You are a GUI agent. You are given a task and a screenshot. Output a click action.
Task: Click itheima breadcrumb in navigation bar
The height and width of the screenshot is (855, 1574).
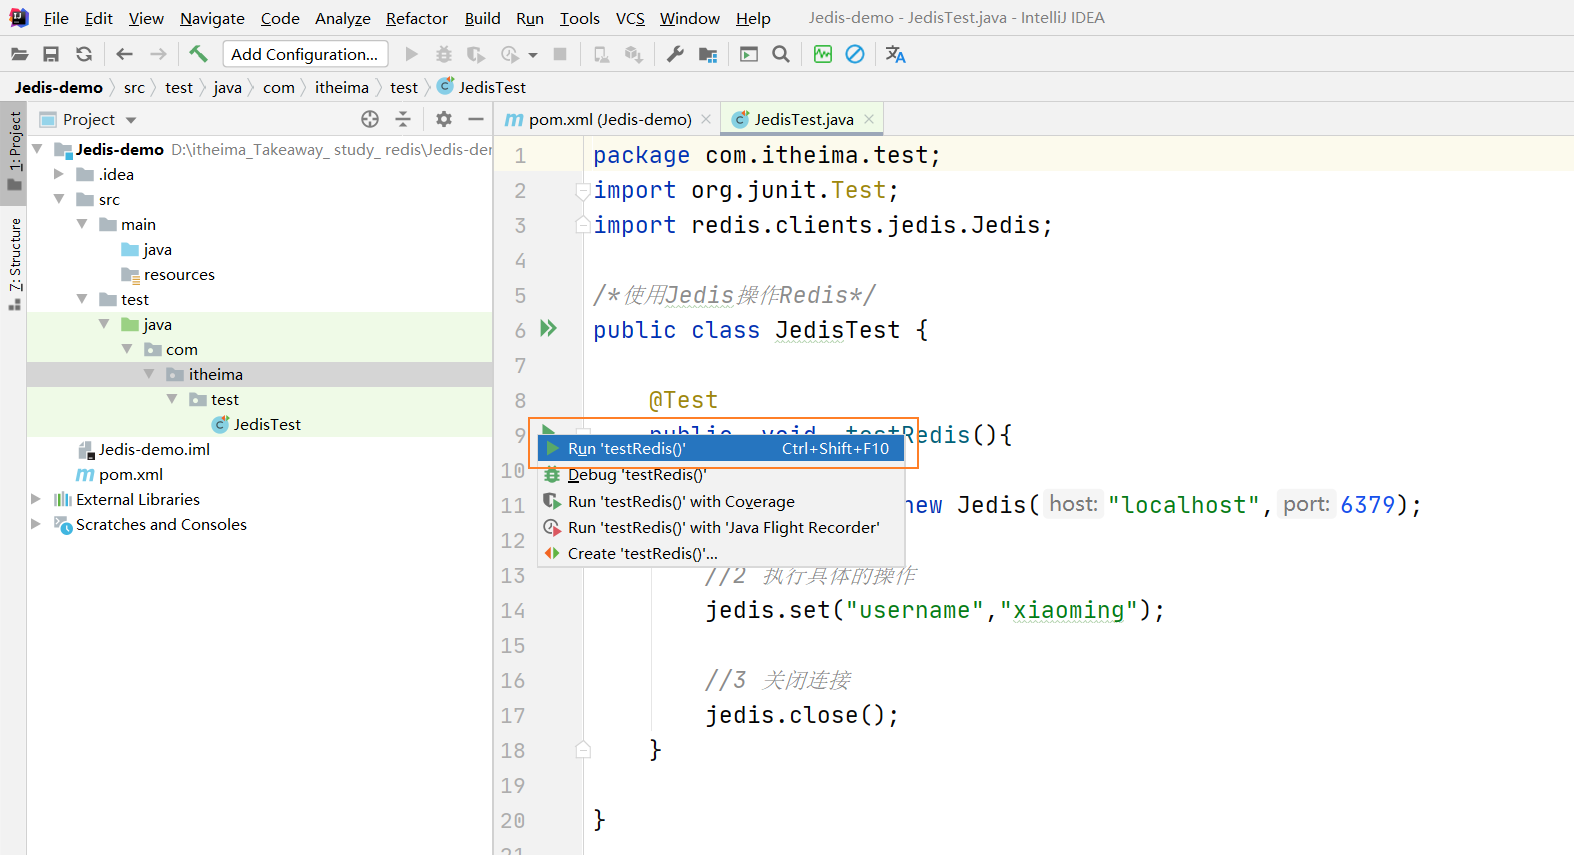pos(342,87)
